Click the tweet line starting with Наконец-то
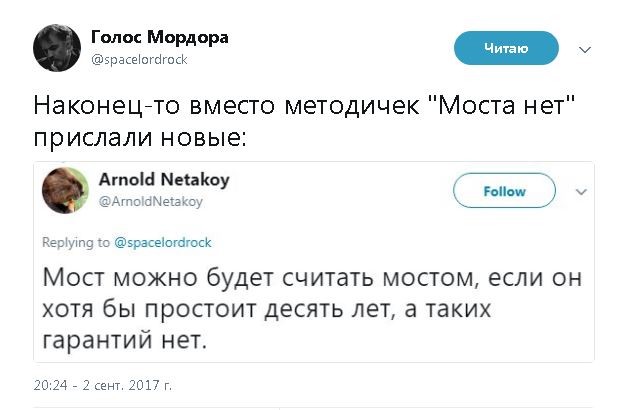Image resolution: width=631 pixels, height=410 pixels. coord(308,104)
